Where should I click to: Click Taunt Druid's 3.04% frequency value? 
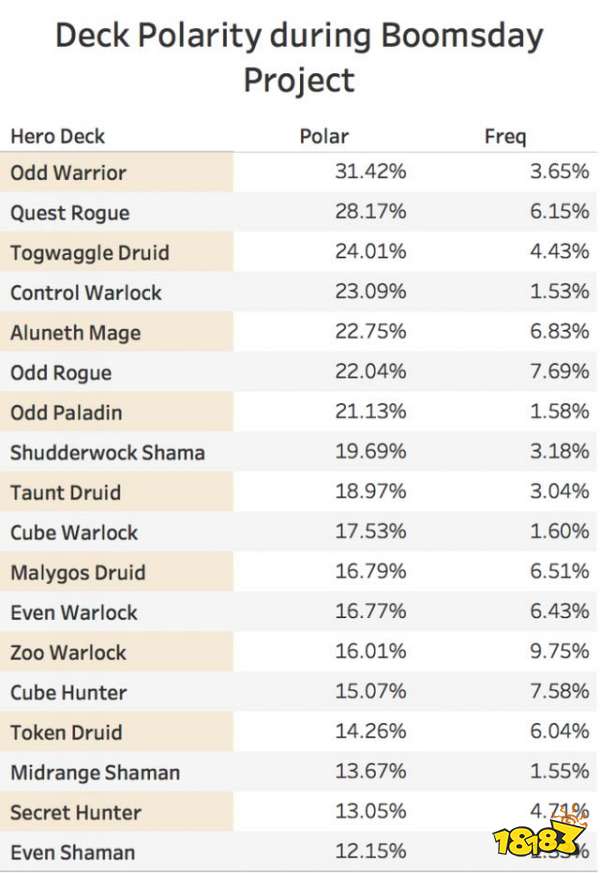559,492
